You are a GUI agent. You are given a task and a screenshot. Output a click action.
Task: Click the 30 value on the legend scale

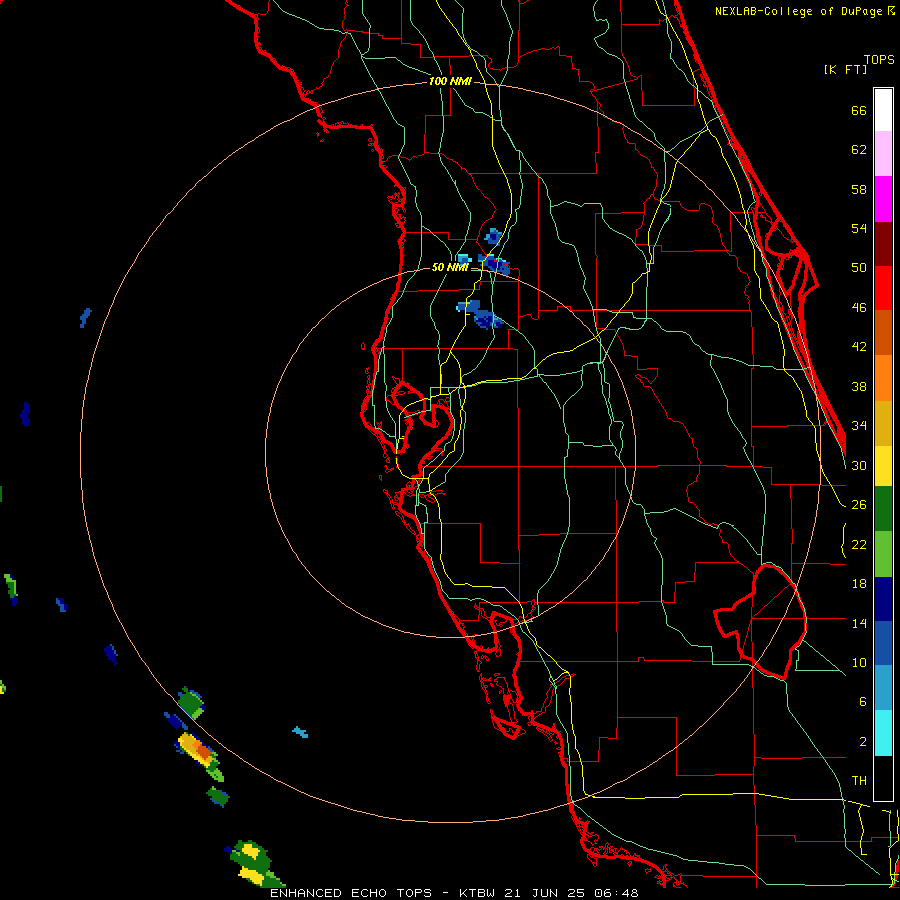point(859,465)
